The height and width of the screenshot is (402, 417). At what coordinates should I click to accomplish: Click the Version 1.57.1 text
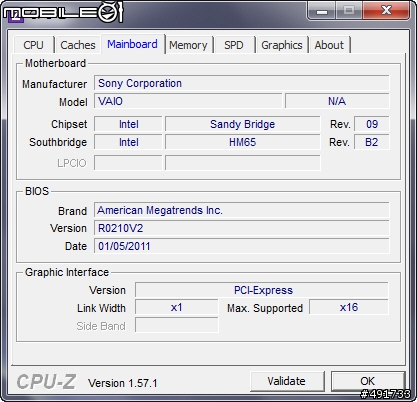coord(123,383)
